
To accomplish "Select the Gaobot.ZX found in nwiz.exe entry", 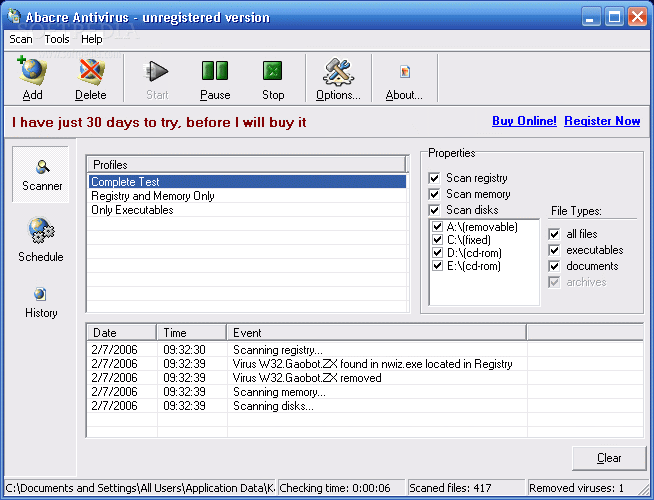I will pyautogui.click(x=365, y=364).
